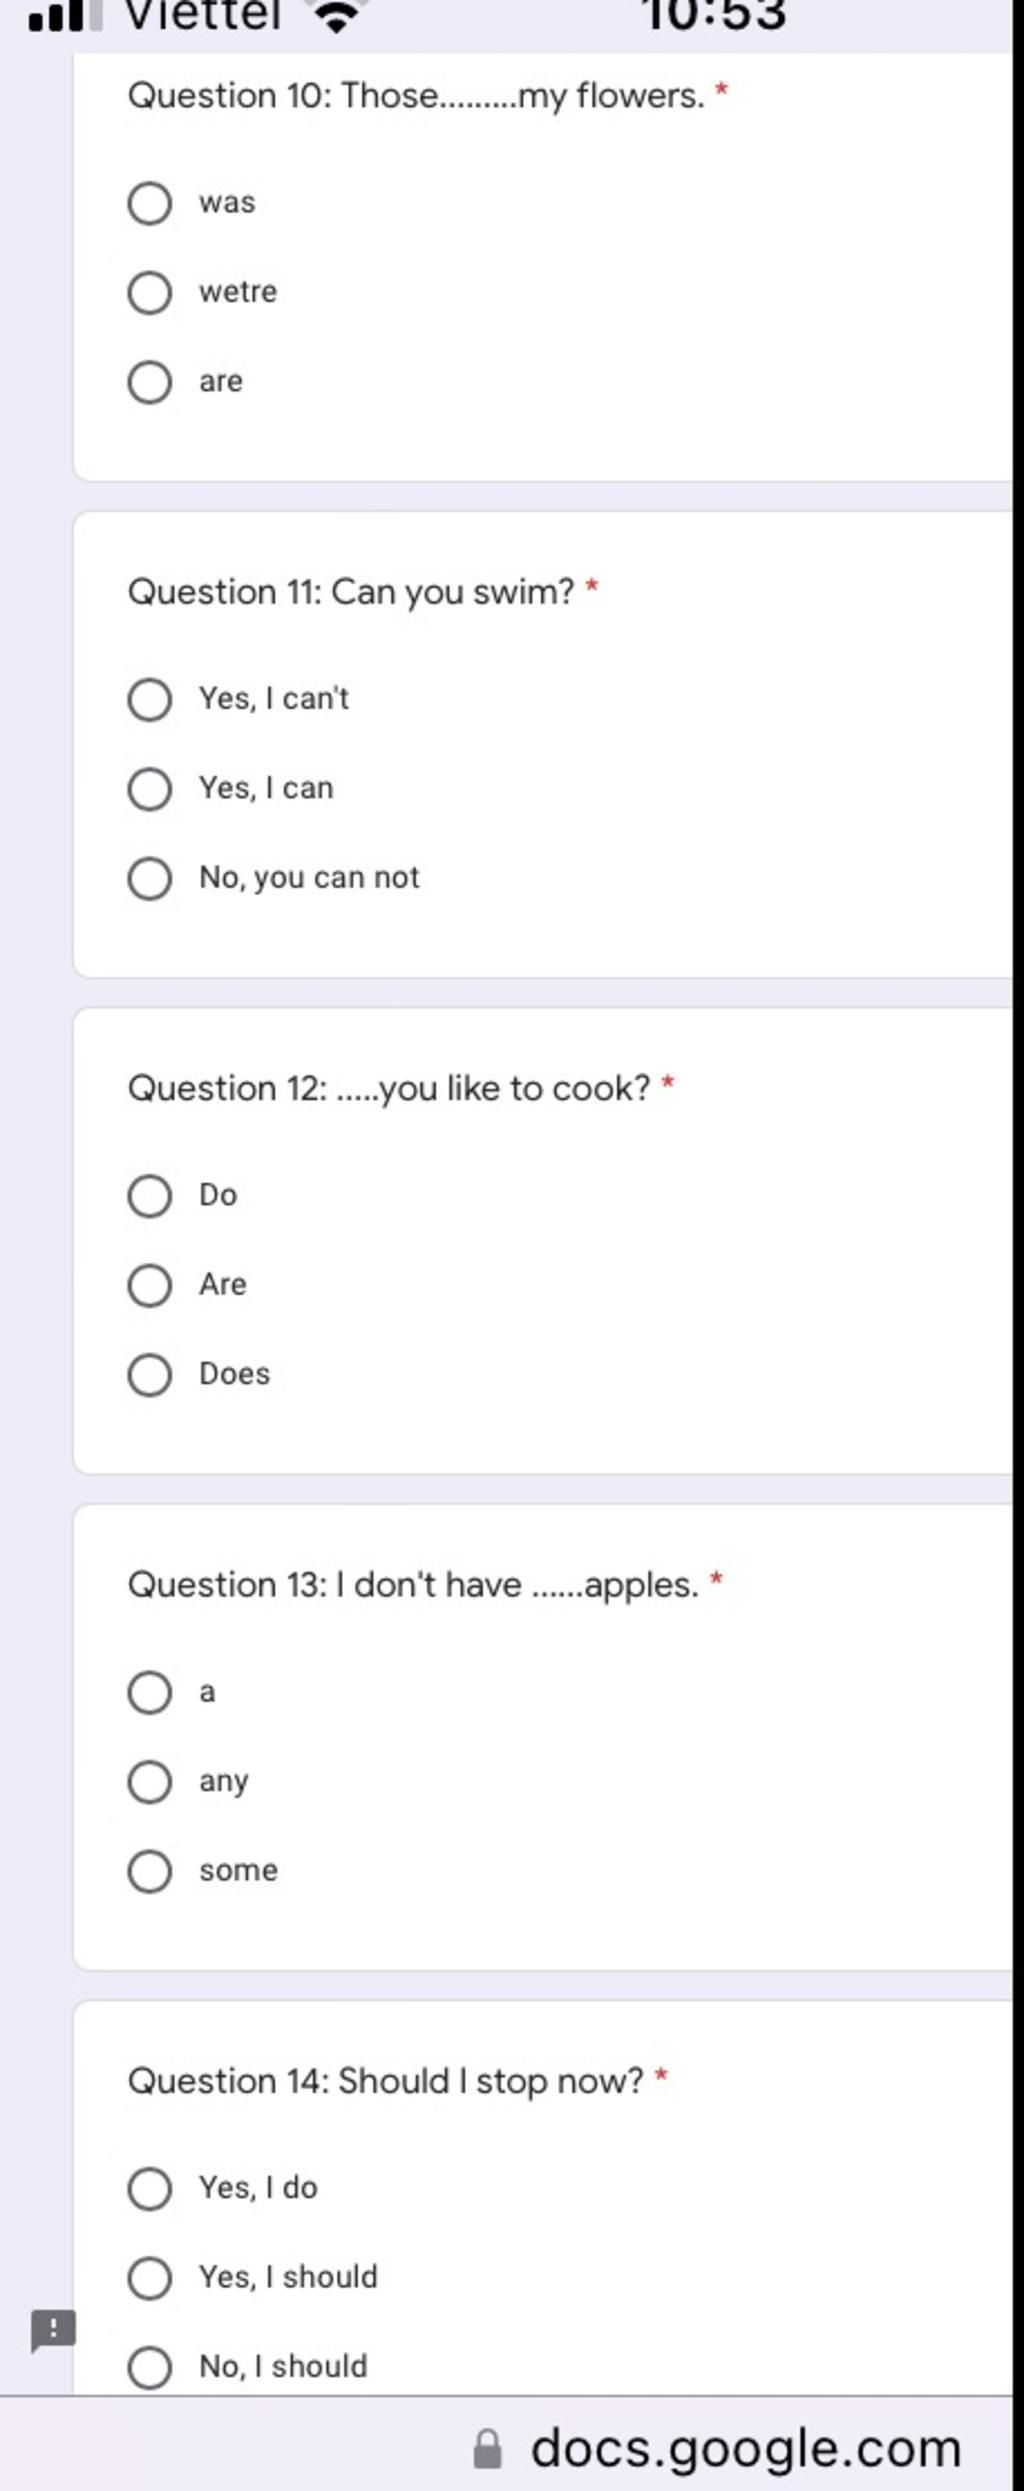Tap the lock icon beside docs.google.com
Screen dimensions: 1024x2491
(x=487, y=2449)
